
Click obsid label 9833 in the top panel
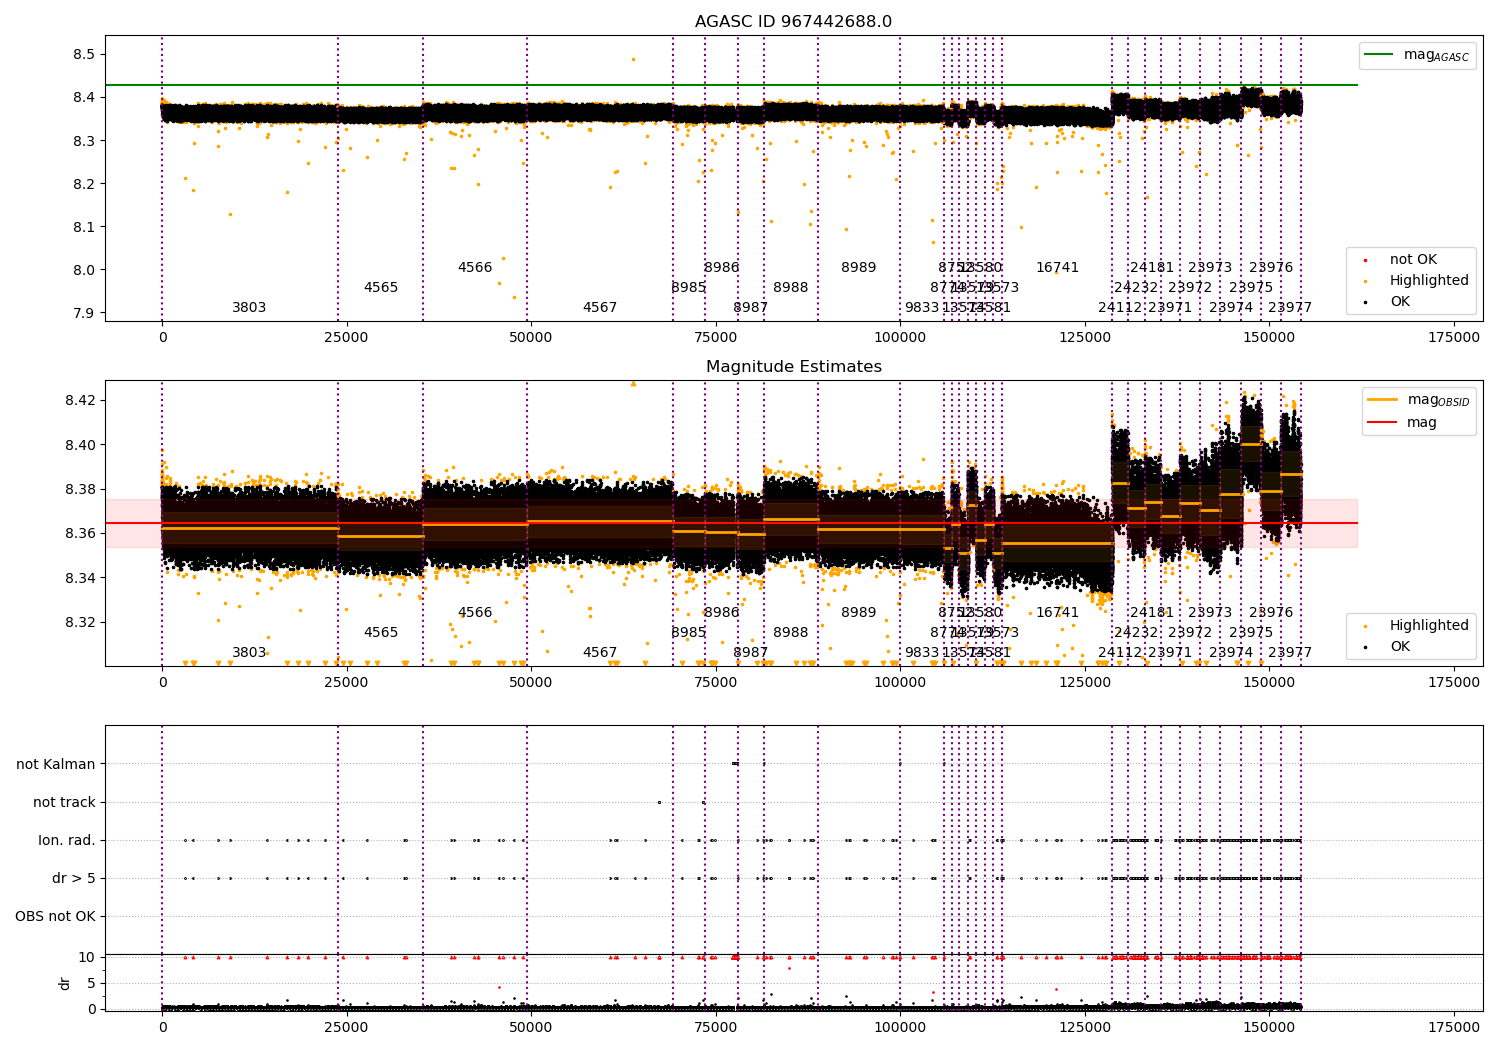(922, 308)
